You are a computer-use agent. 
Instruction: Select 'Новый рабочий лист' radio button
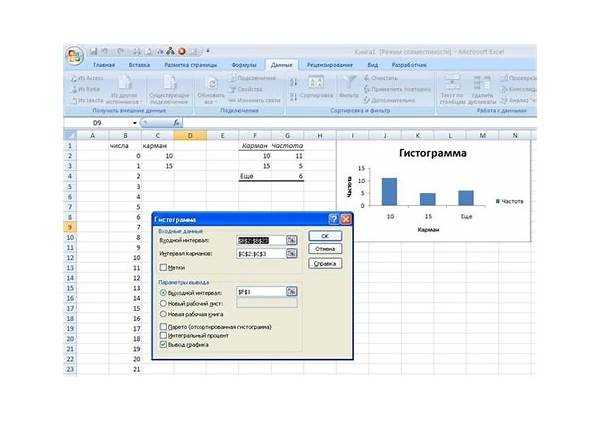point(163,304)
